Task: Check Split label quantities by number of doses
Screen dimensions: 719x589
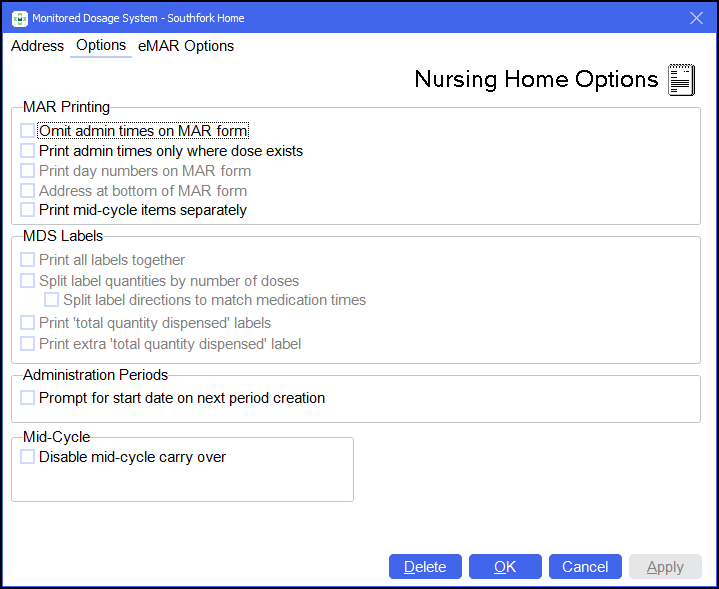Action: click(x=27, y=281)
